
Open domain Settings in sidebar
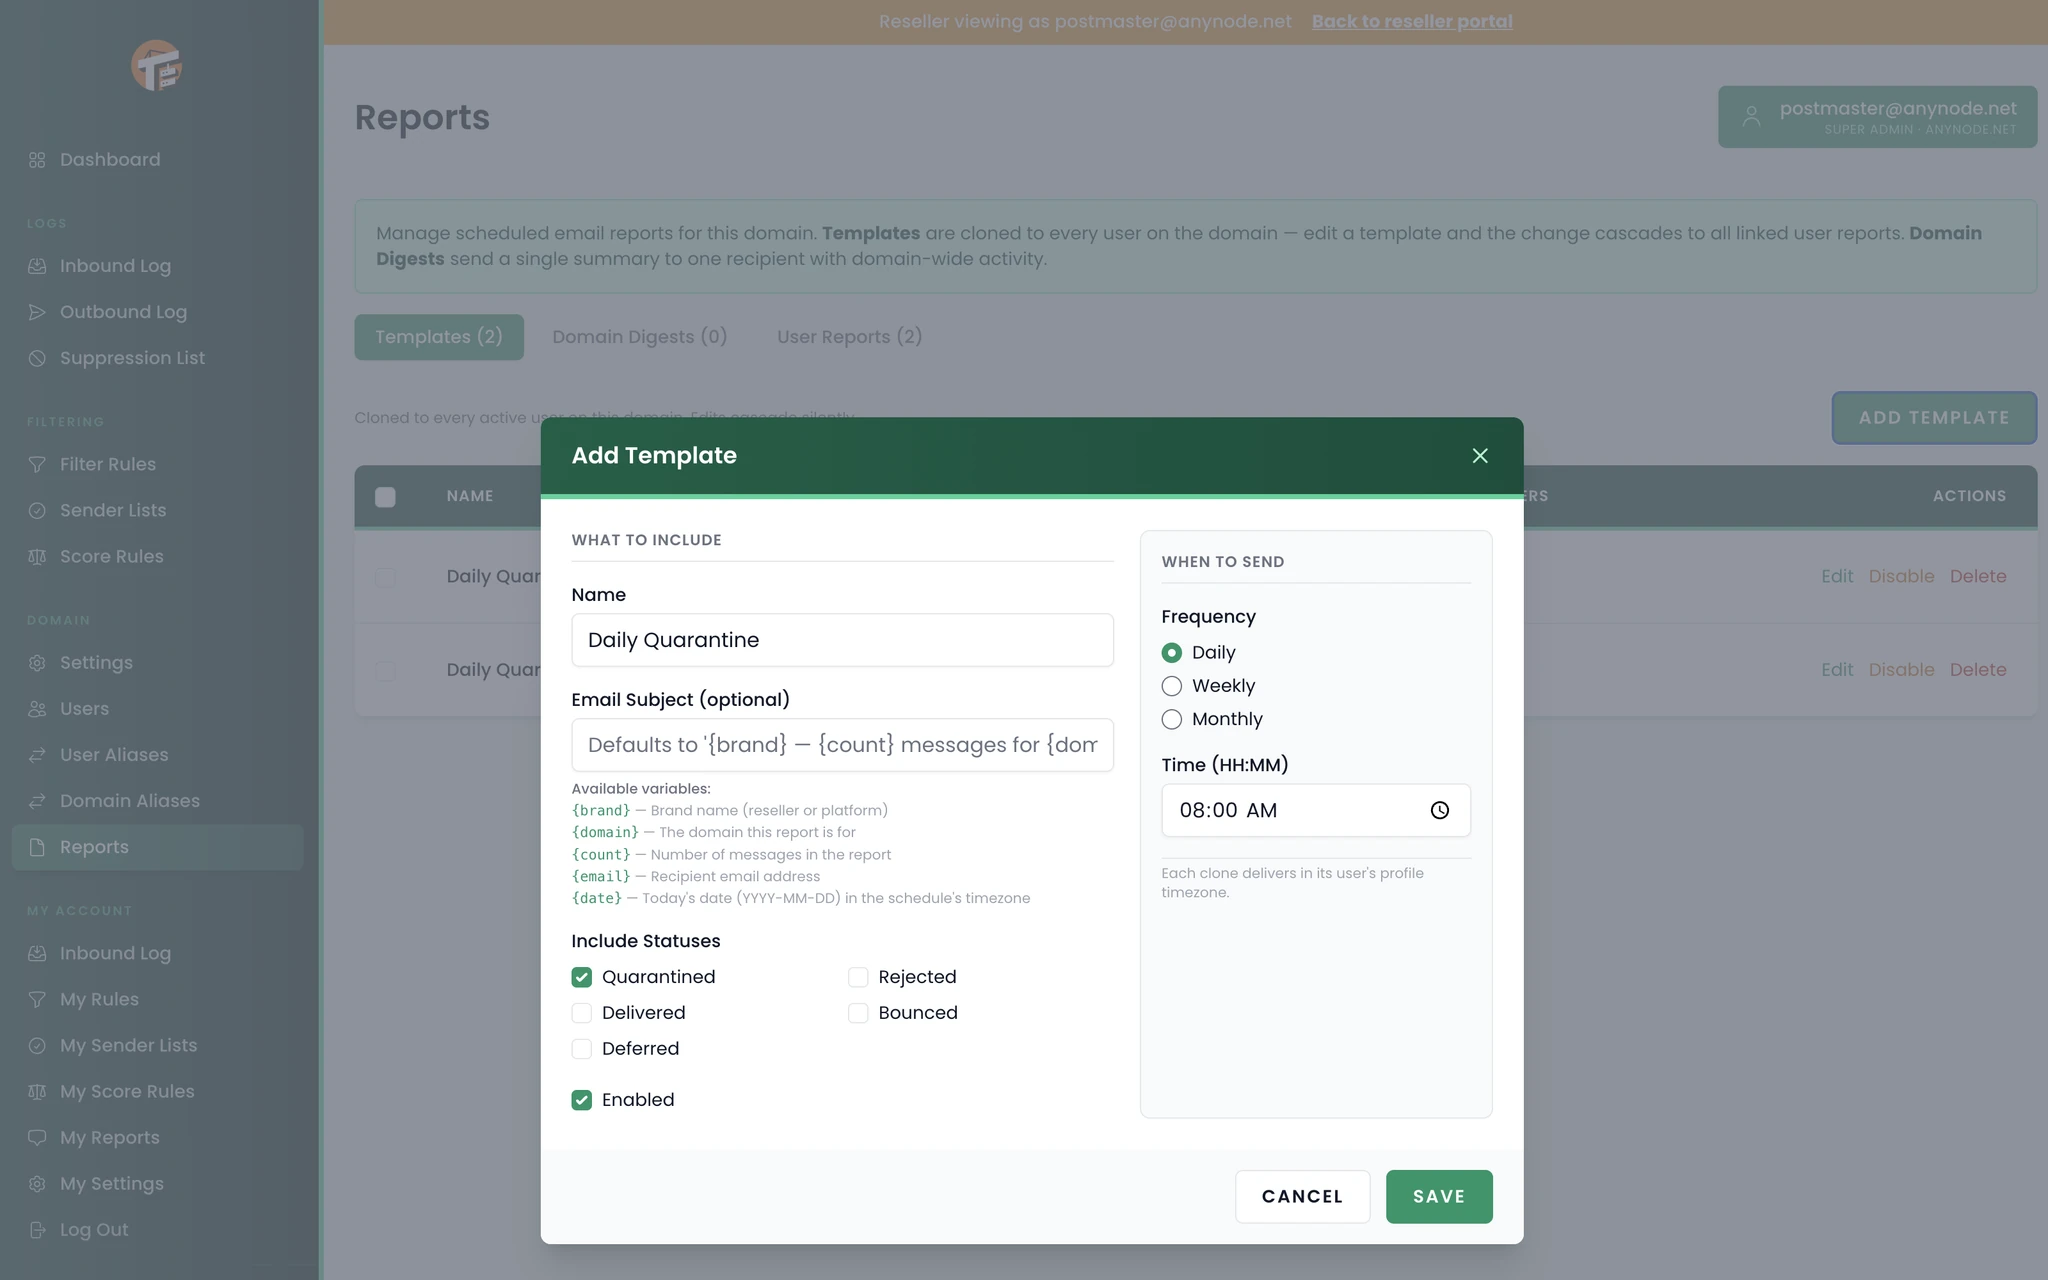point(96,663)
